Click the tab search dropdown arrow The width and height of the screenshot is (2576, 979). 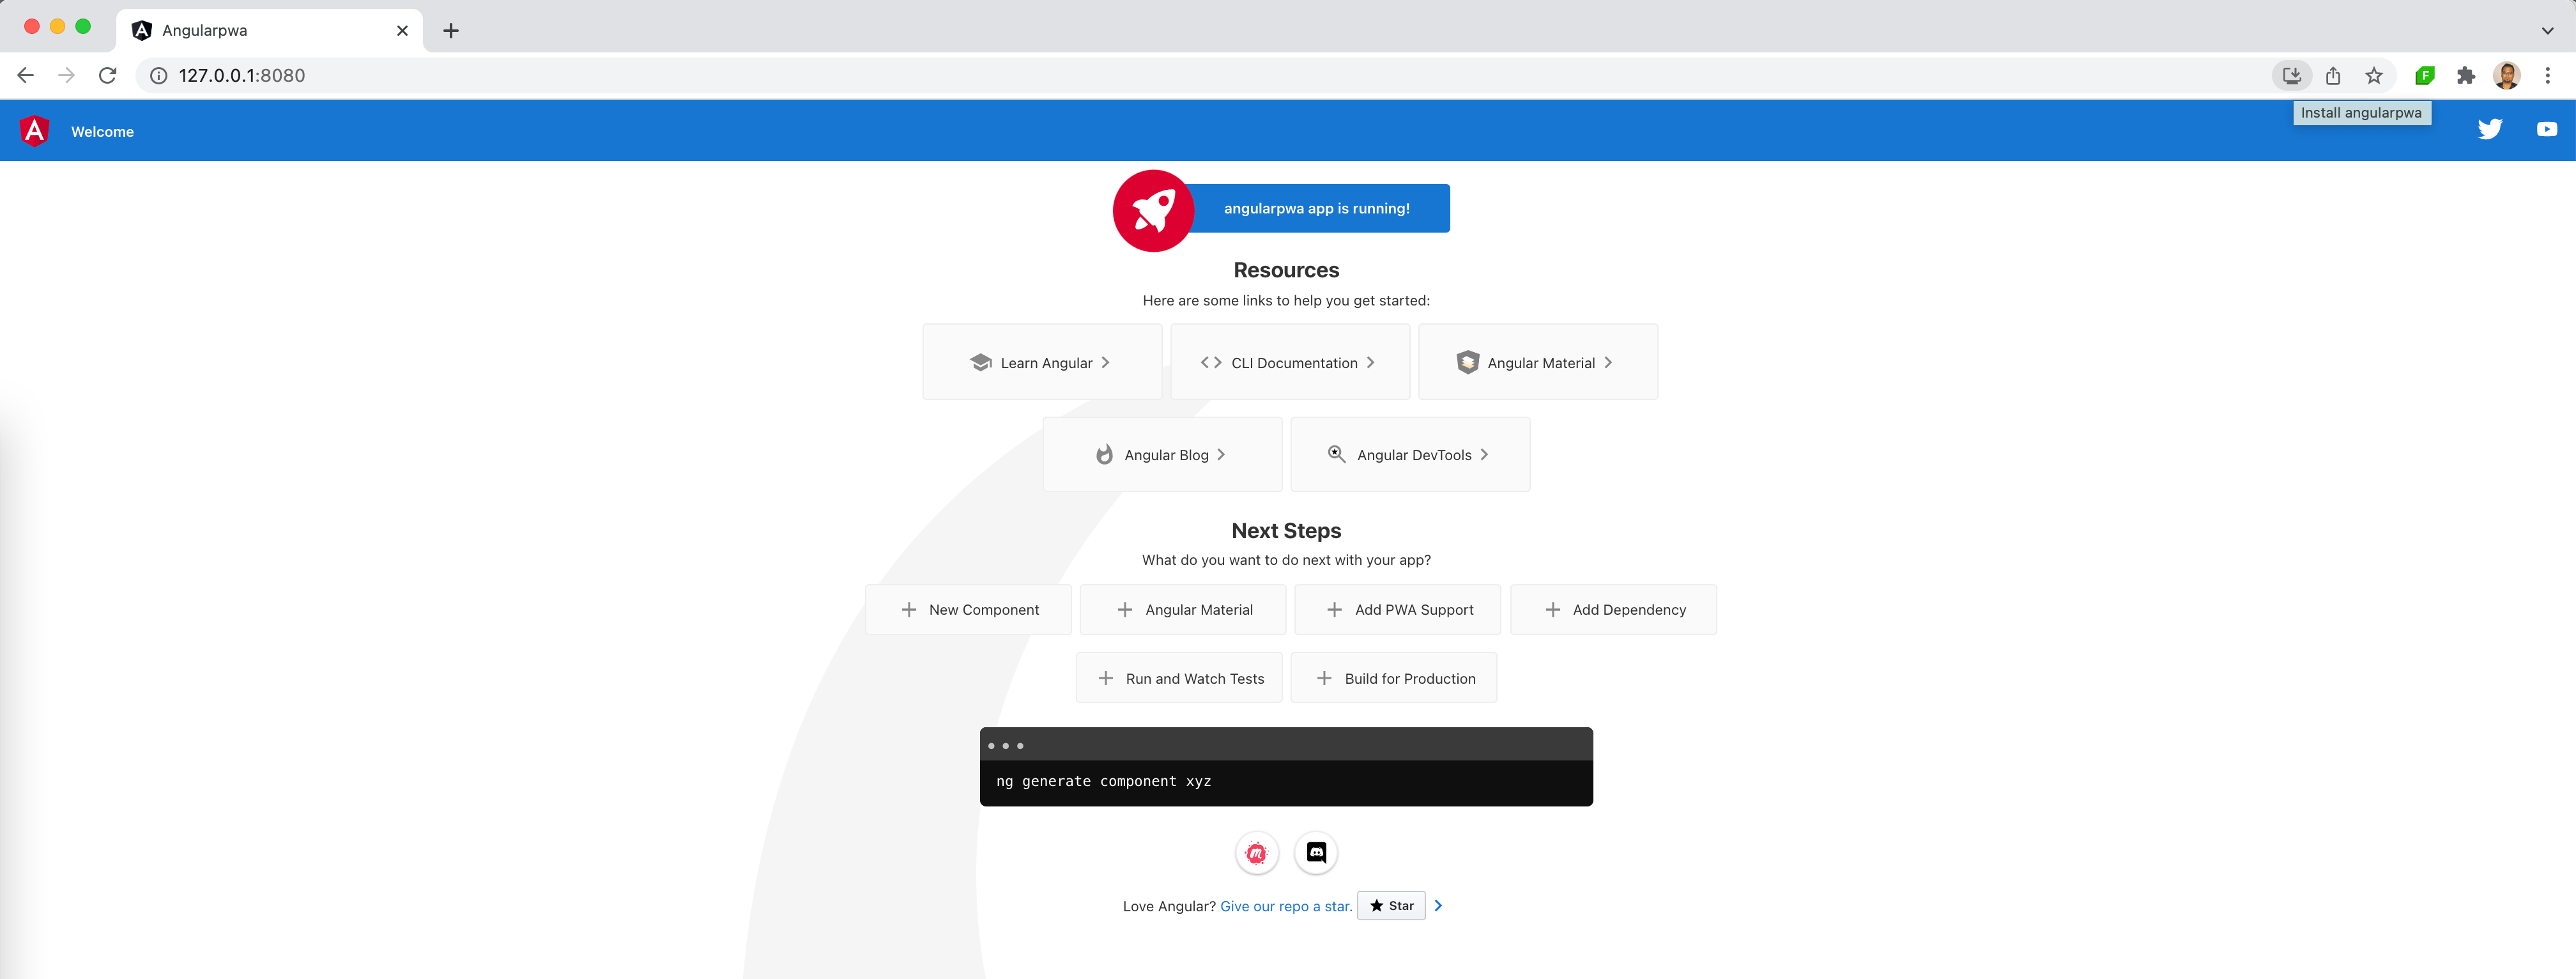(x=2547, y=31)
